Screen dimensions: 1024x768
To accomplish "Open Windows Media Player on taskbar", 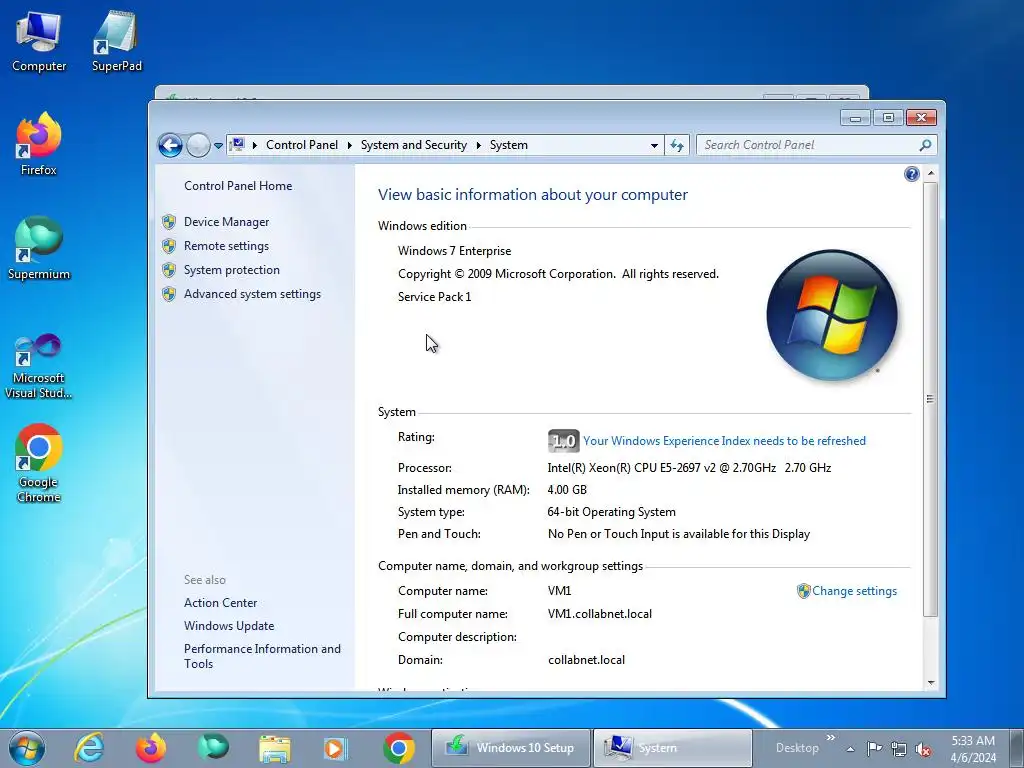I will (x=337, y=748).
